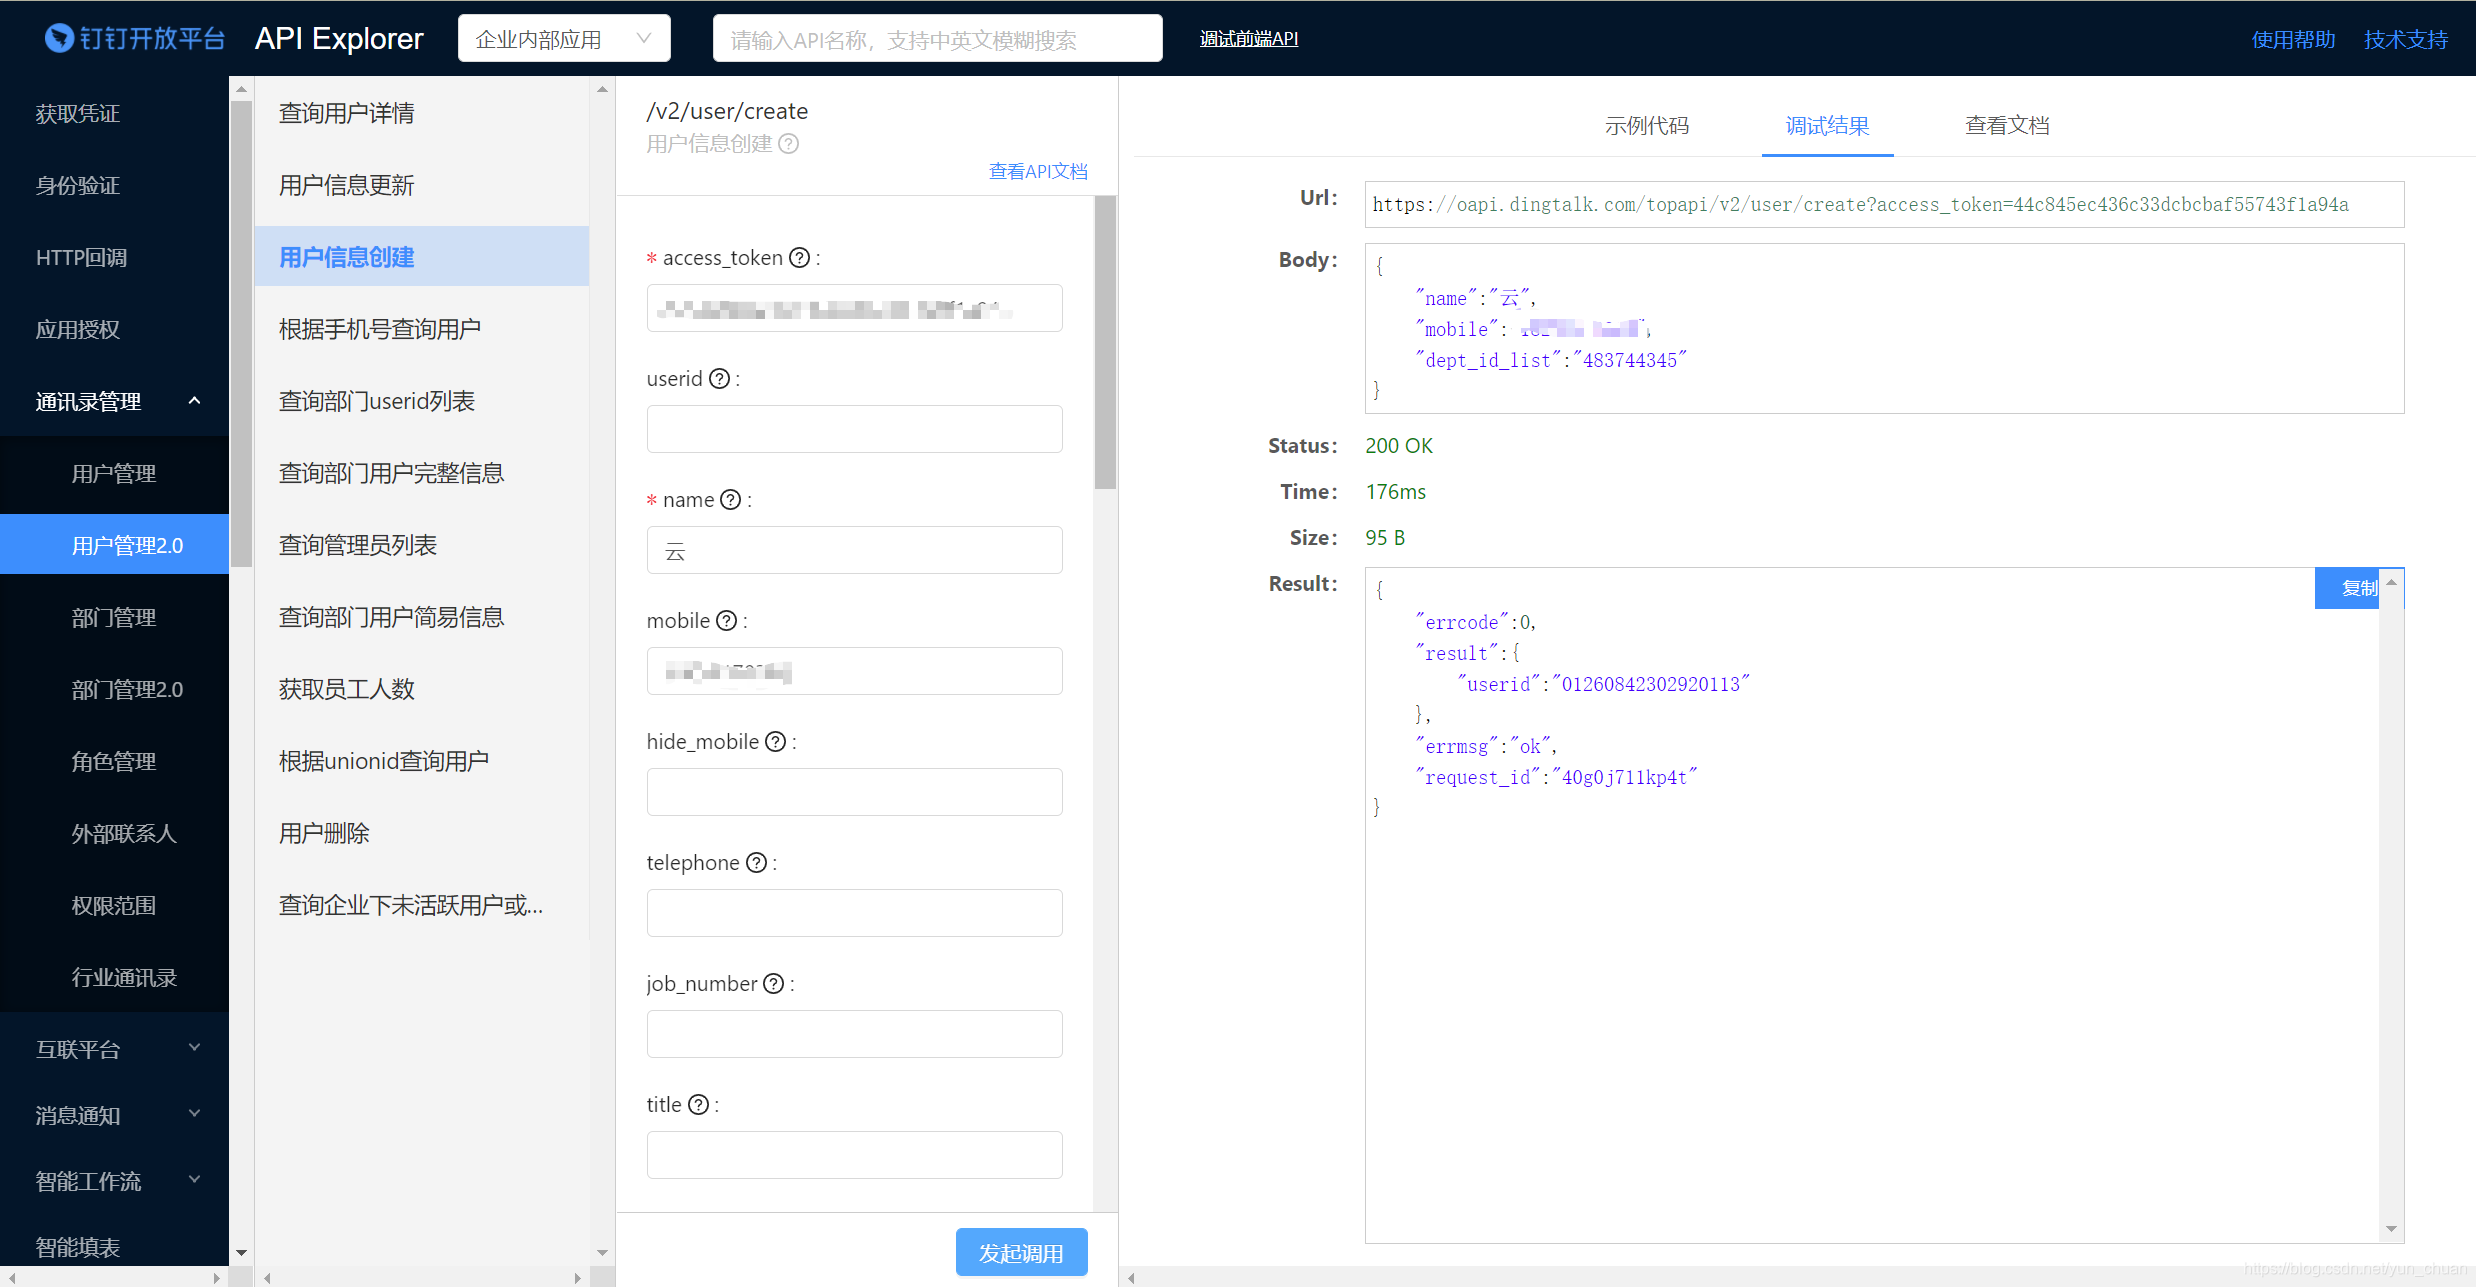Open the 使用帮助 link
This screenshot has height=1287, width=2476.
click(x=2293, y=39)
